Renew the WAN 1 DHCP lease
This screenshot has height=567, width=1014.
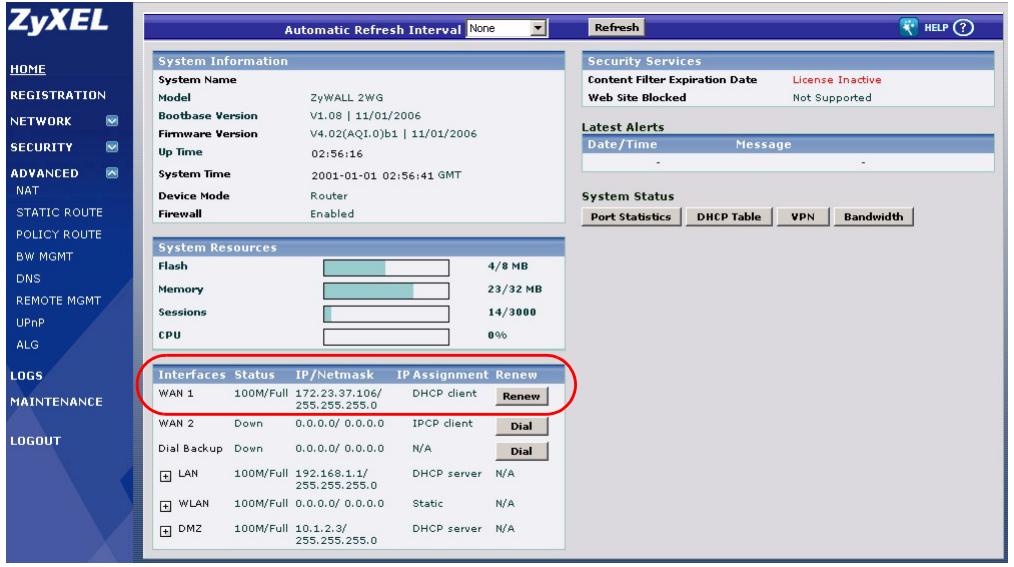pyautogui.click(x=521, y=396)
